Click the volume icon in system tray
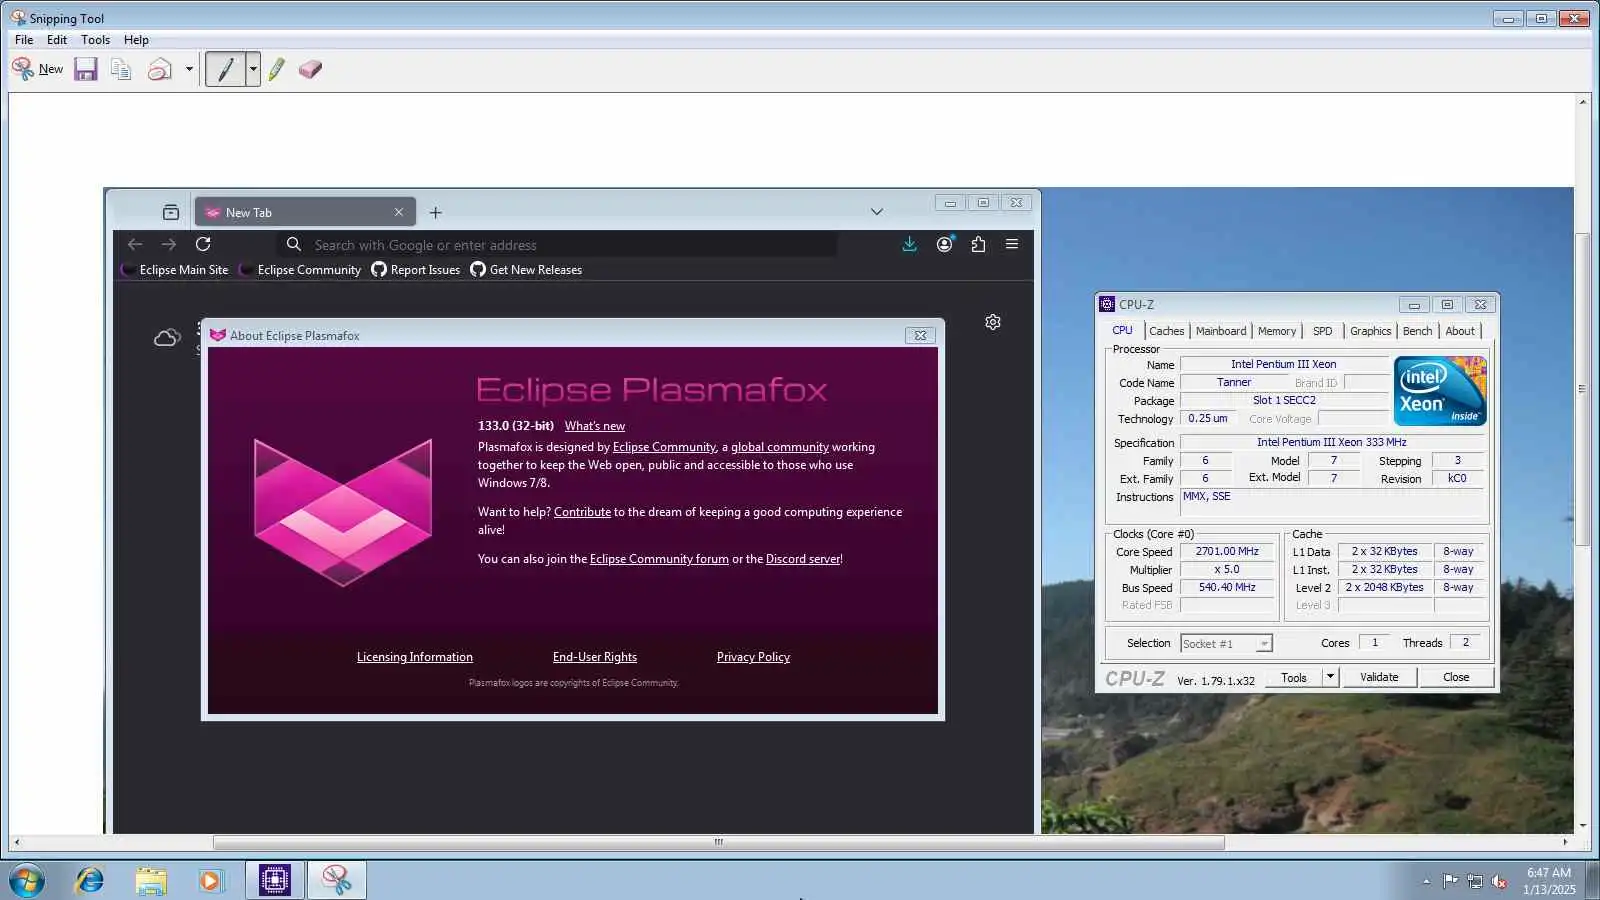Screen dimensions: 1600x900 pyautogui.click(x=1499, y=881)
